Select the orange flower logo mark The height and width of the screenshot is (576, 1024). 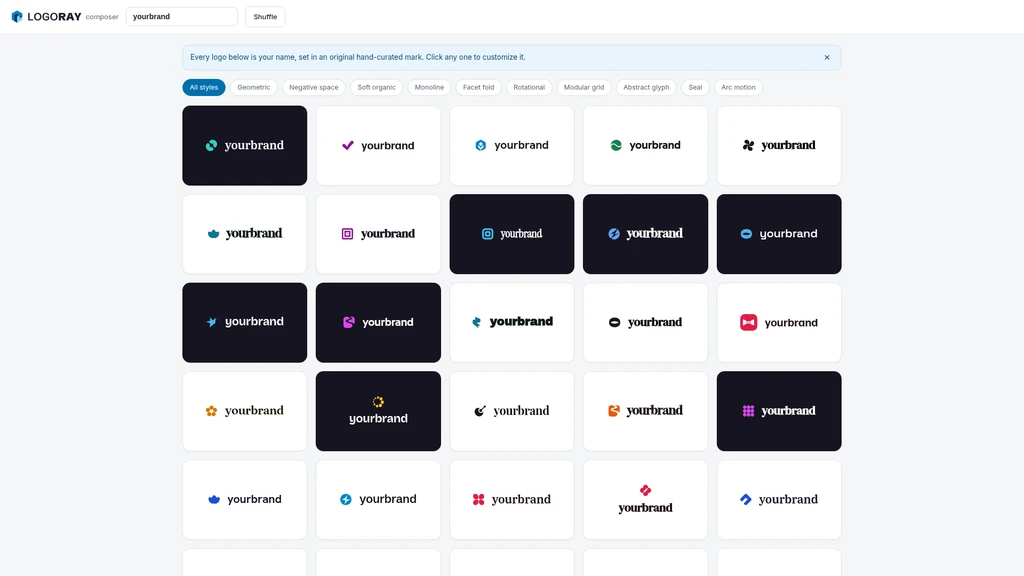212,411
